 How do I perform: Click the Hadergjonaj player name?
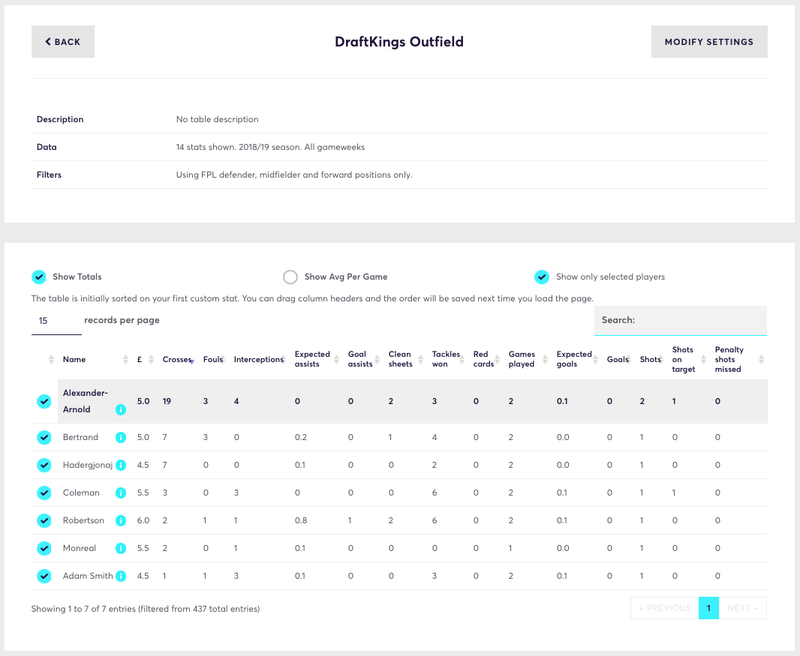(88, 465)
